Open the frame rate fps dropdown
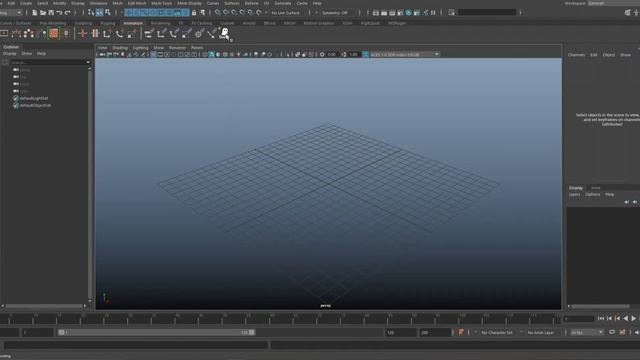Image resolution: width=640 pixels, height=360 pixels. point(587,333)
